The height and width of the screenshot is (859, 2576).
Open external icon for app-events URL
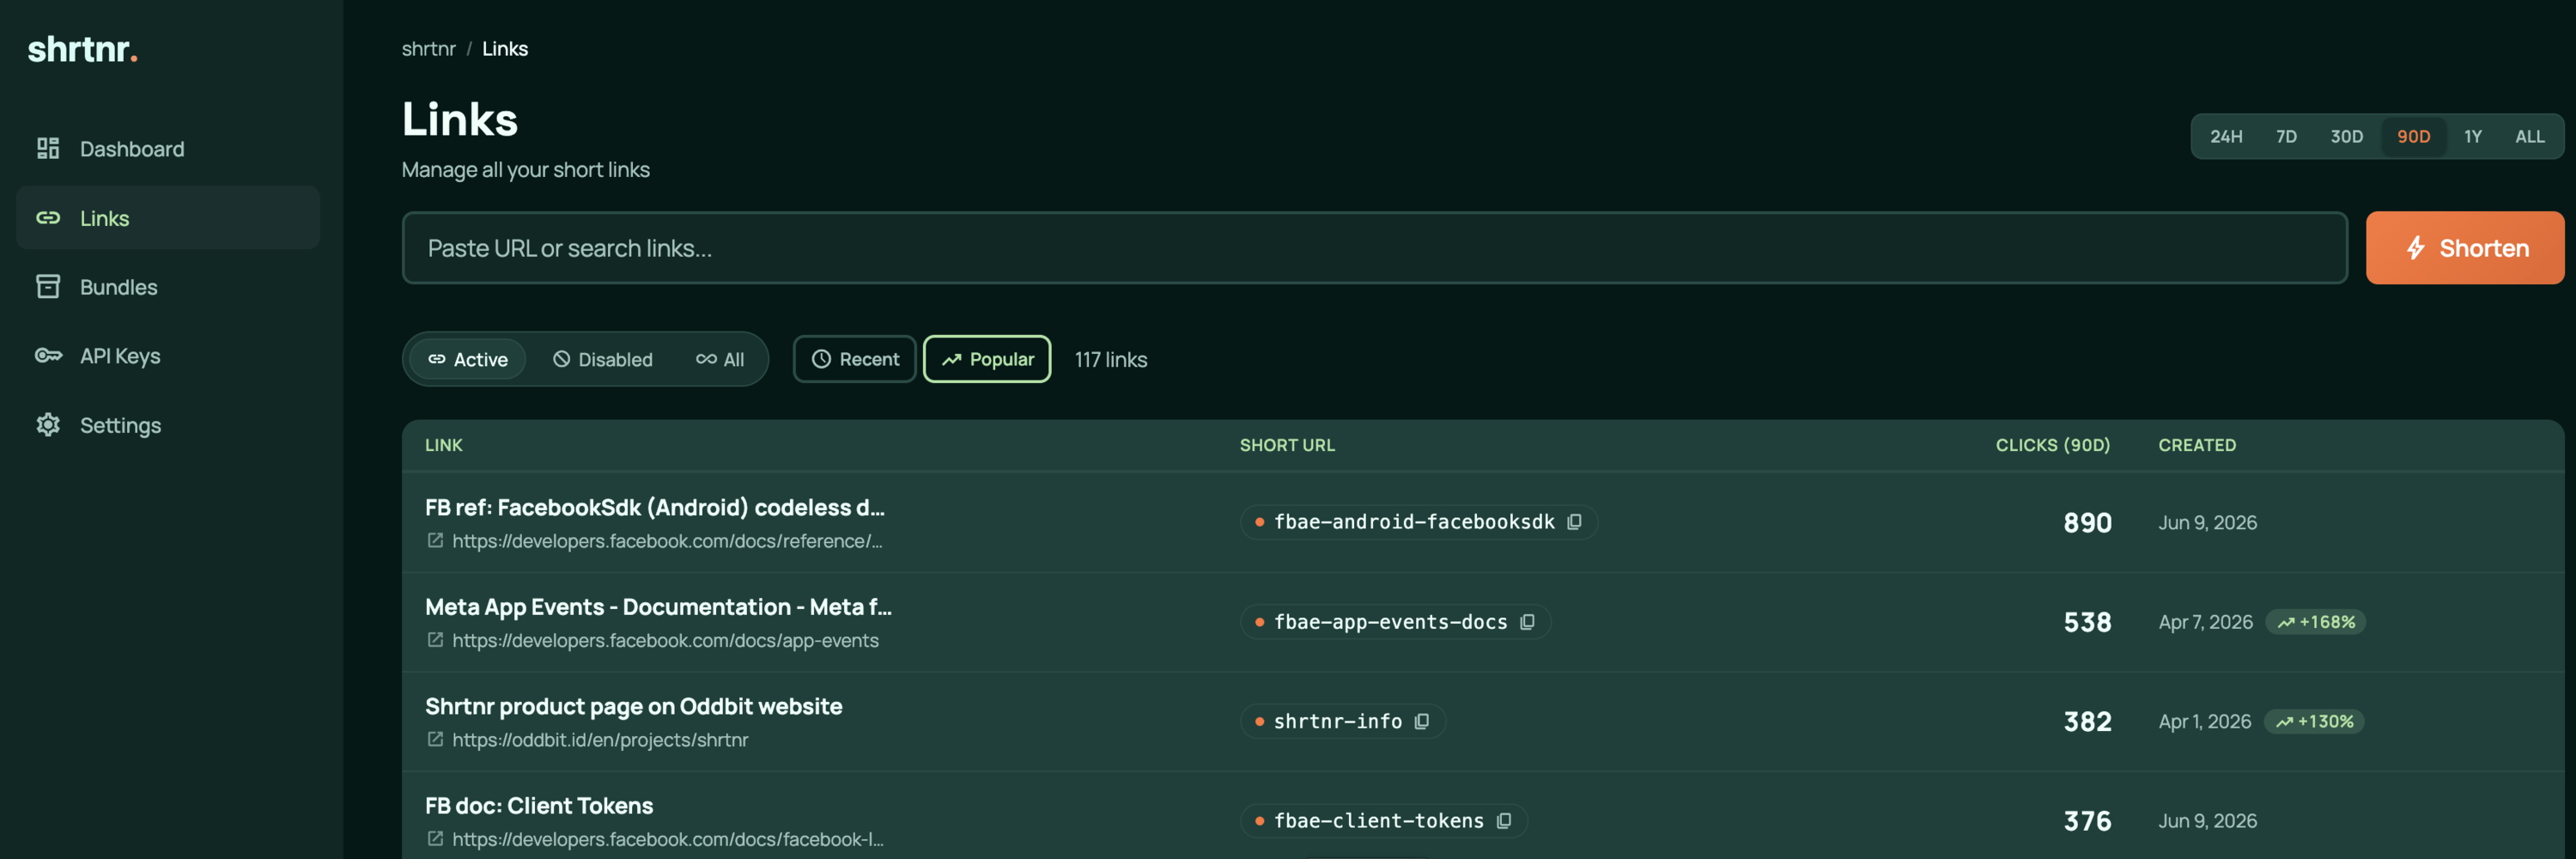[x=435, y=640]
